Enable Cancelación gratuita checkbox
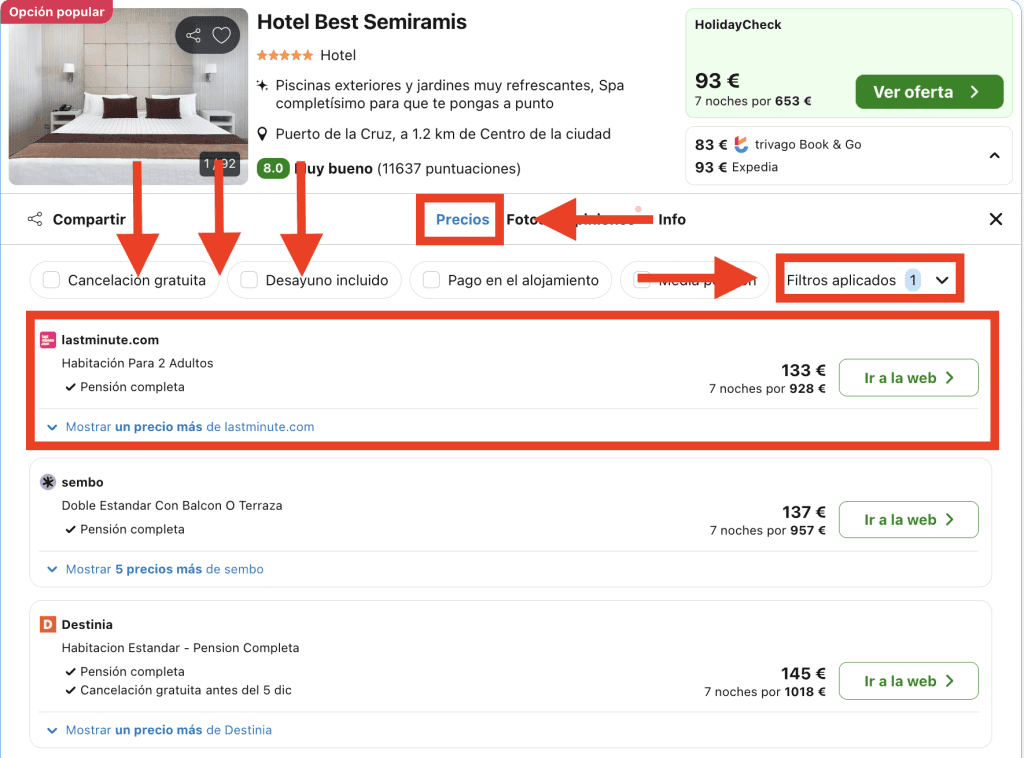Screen dimensions: 1024x758 [x=52, y=280]
